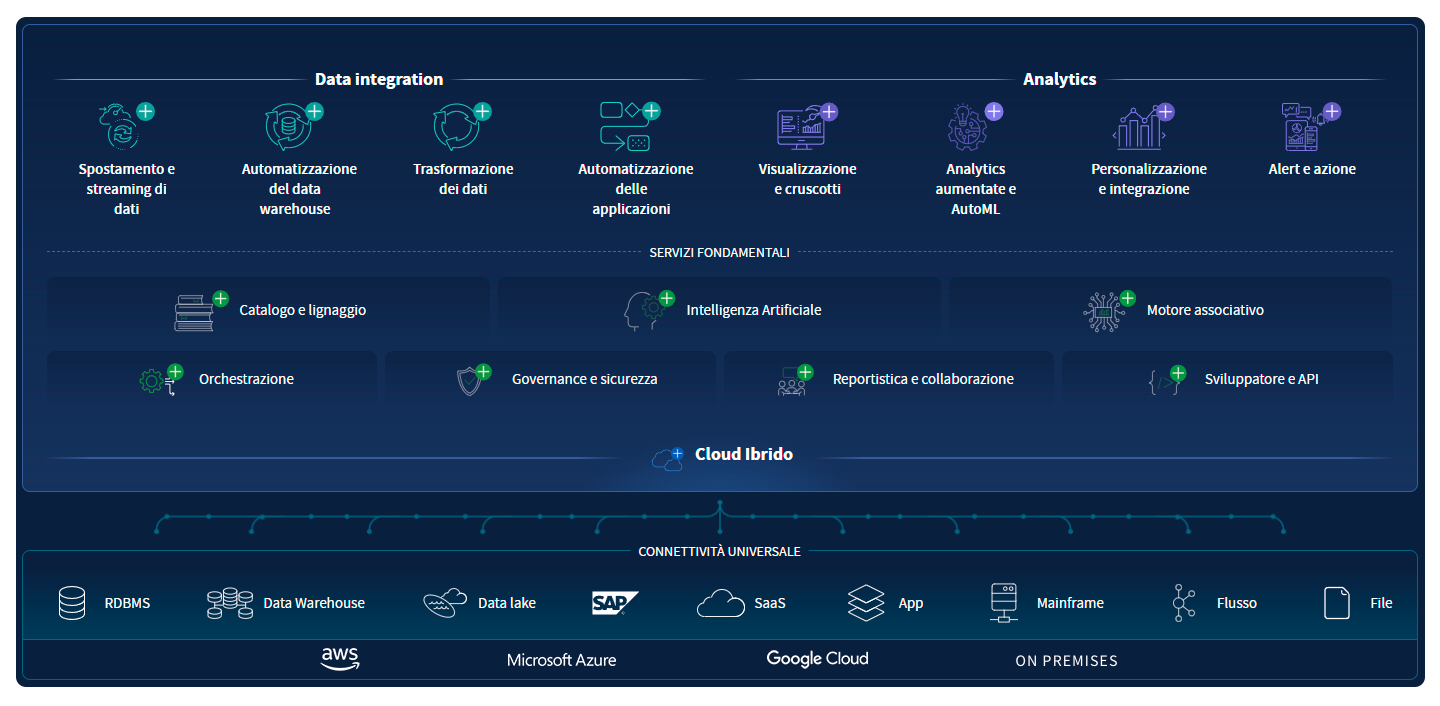The width and height of the screenshot is (1440, 706).
Task: Select the Data lake label
Action: (507, 603)
